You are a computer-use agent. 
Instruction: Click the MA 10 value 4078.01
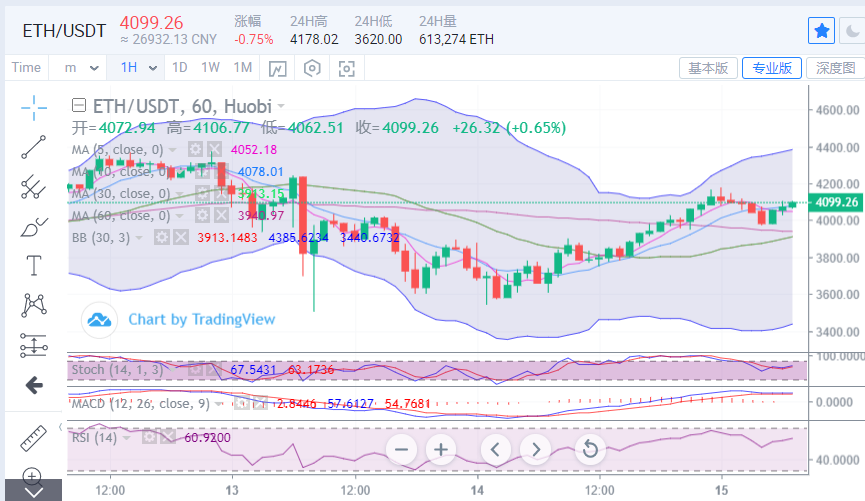[260, 172]
